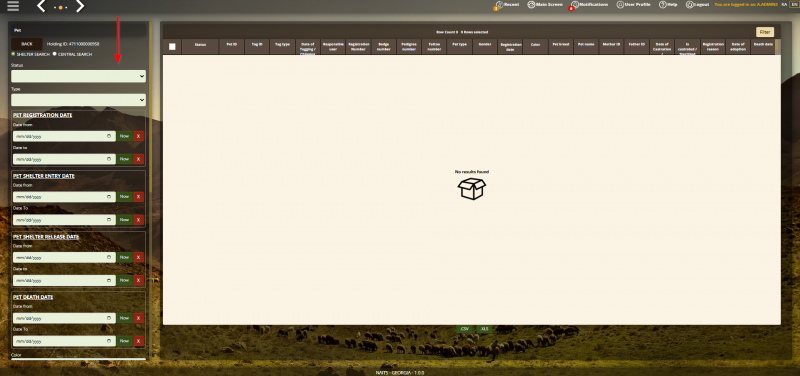This screenshot has width=800, height=376.
Task: Click the Filter button
Action: [x=765, y=32]
